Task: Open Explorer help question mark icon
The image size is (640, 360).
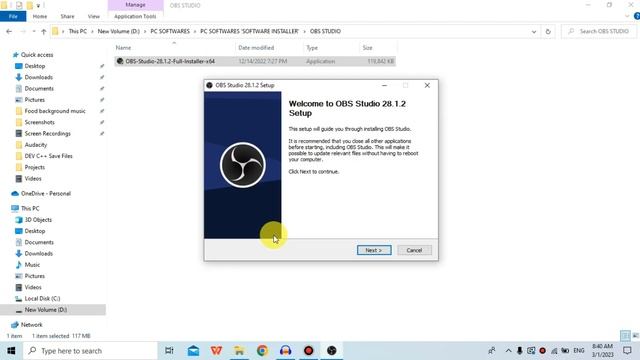Action: point(637,16)
